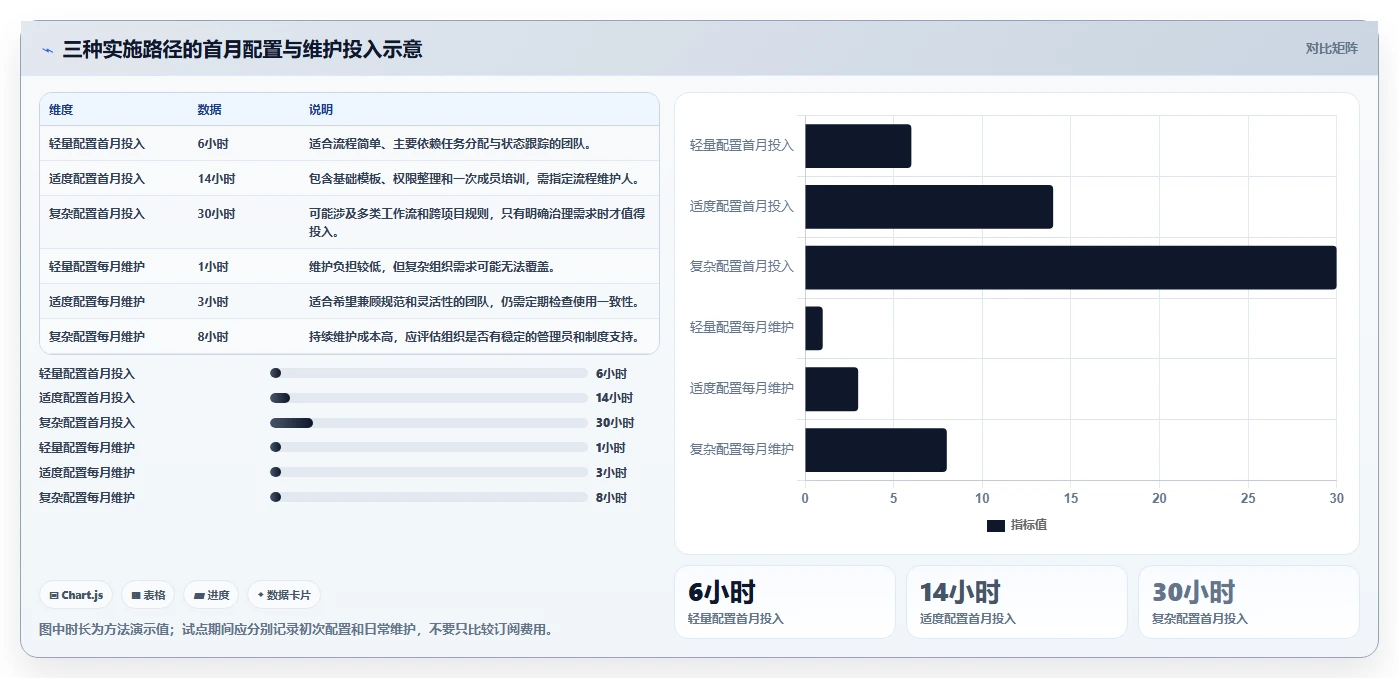This screenshot has width=1399, height=678.
Task: Click the chart bar for 复杂配置首月投入
Action: [1071, 267]
